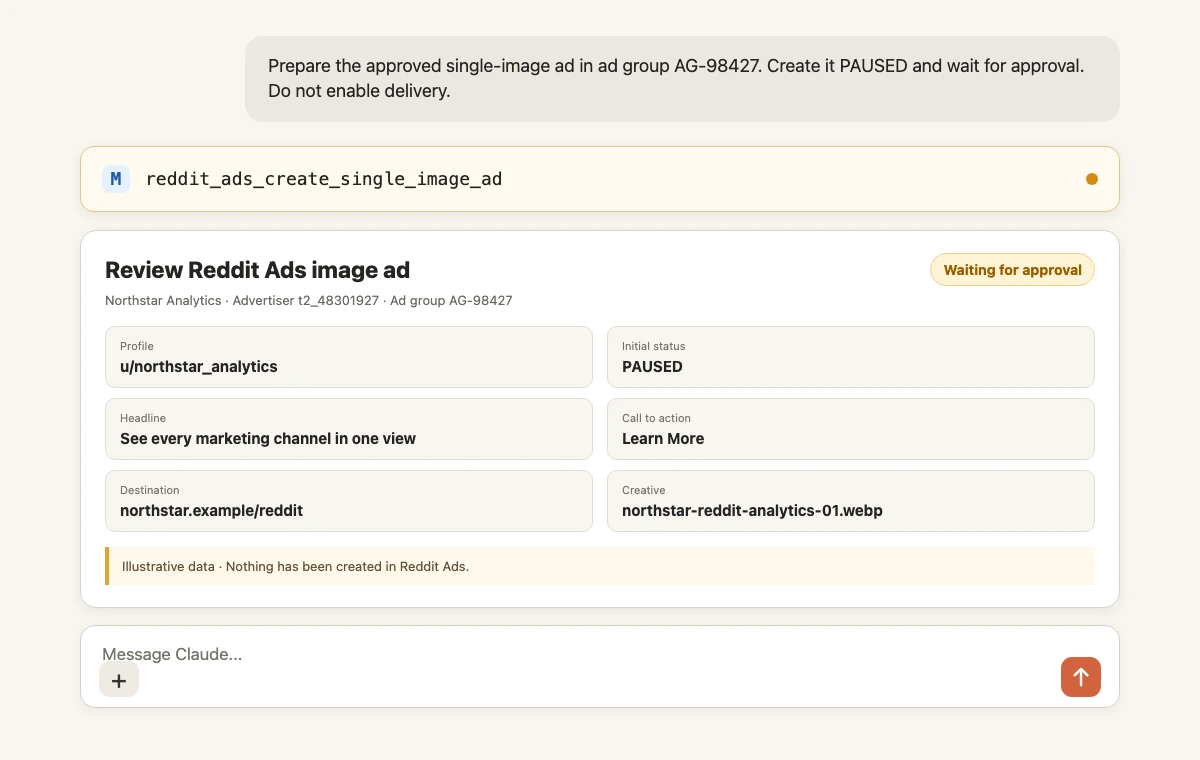Click the orange status dot indicator
Viewport: 1200px width, 760px height.
1091,179
